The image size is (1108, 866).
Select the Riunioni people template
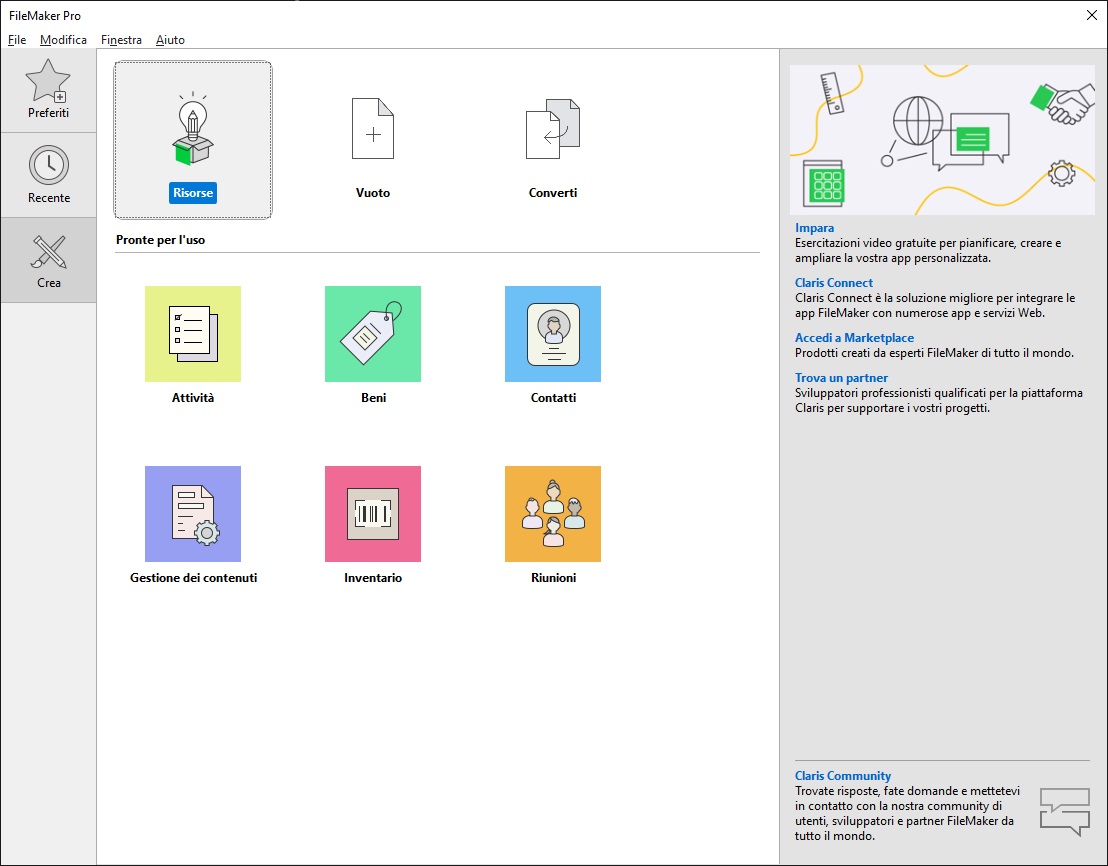pos(553,514)
